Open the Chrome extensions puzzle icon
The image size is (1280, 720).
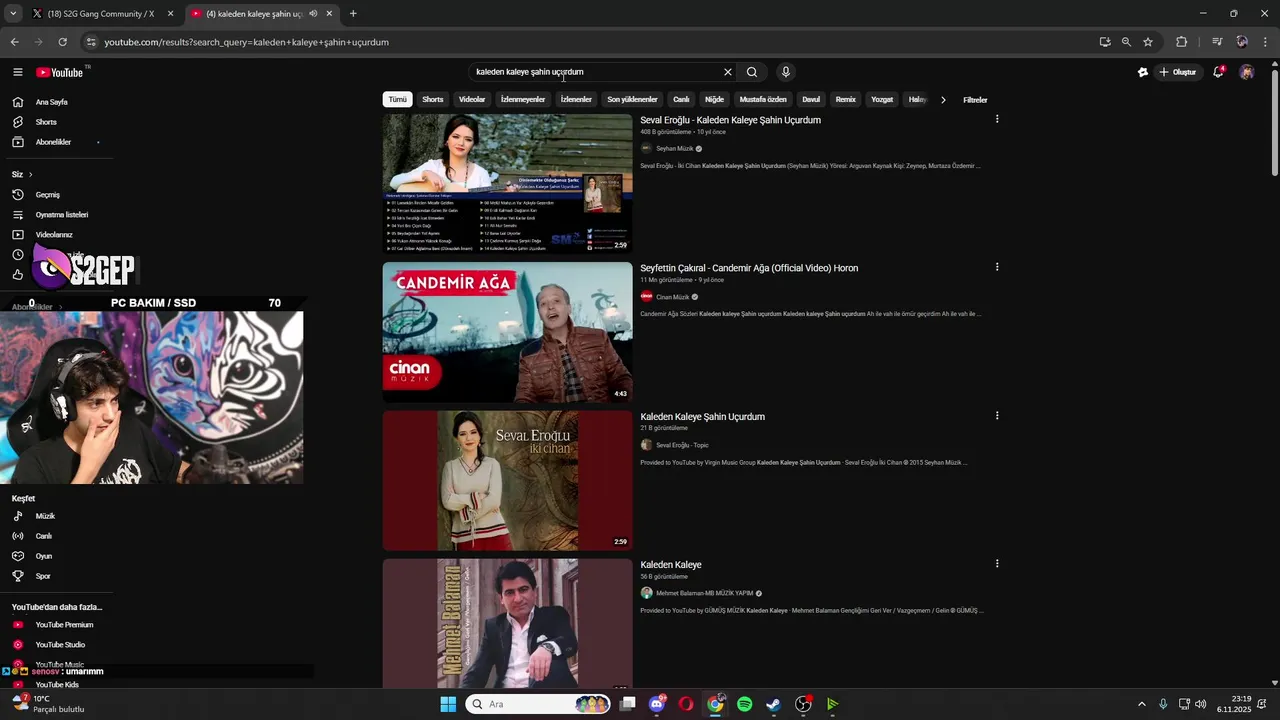click(x=1181, y=42)
